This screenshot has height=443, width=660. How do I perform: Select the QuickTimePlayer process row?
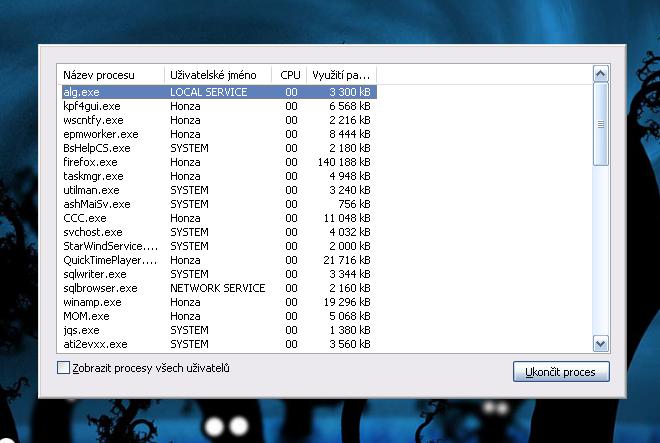coord(110,260)
